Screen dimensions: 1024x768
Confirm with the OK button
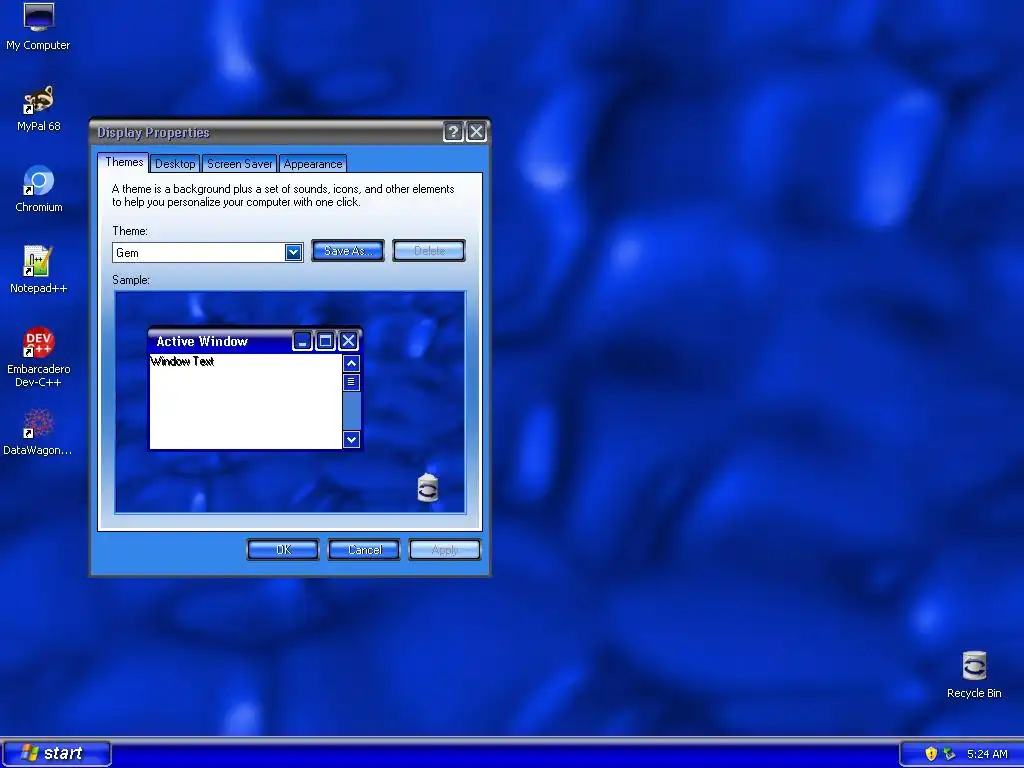[283, 550]
